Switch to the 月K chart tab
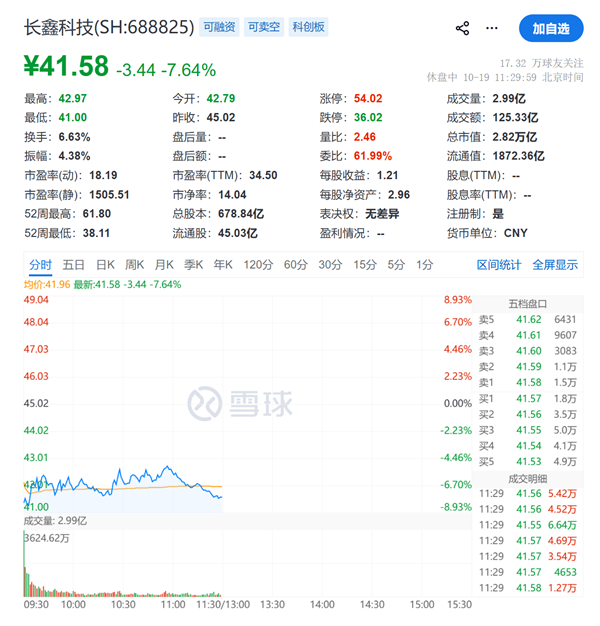 coord(164,265)
